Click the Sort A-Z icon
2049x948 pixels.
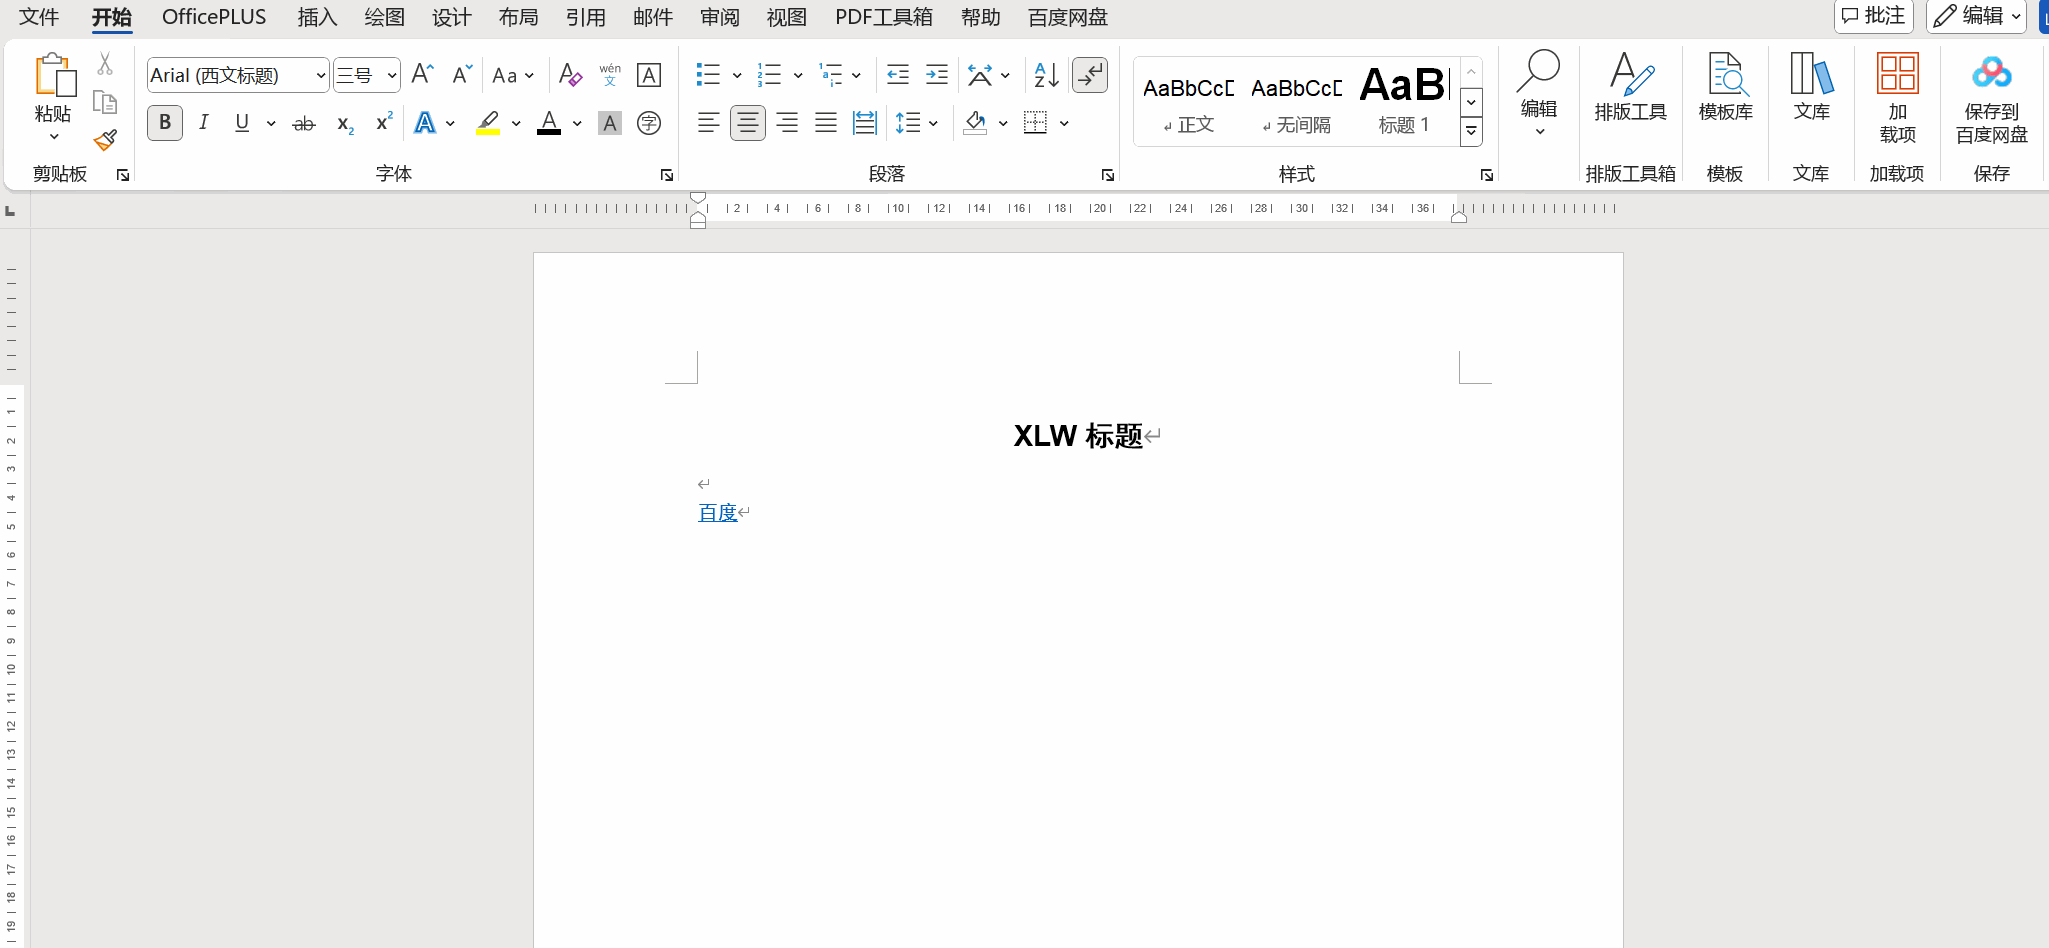tap(1046, 75)
